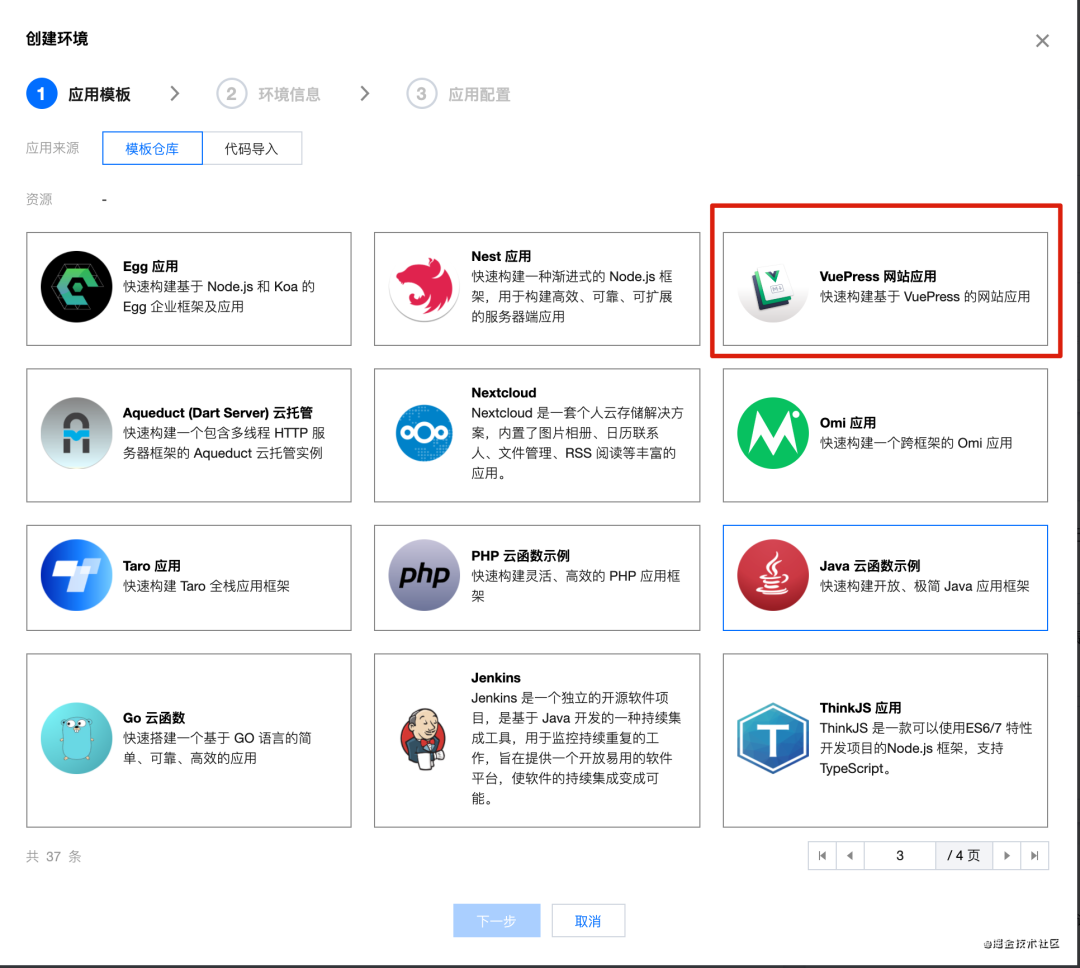Viewport: 1080px width, 968px height.
Task: Click the Jenkins butler logo
Action: pyautogui.click(x=424, y=740)
